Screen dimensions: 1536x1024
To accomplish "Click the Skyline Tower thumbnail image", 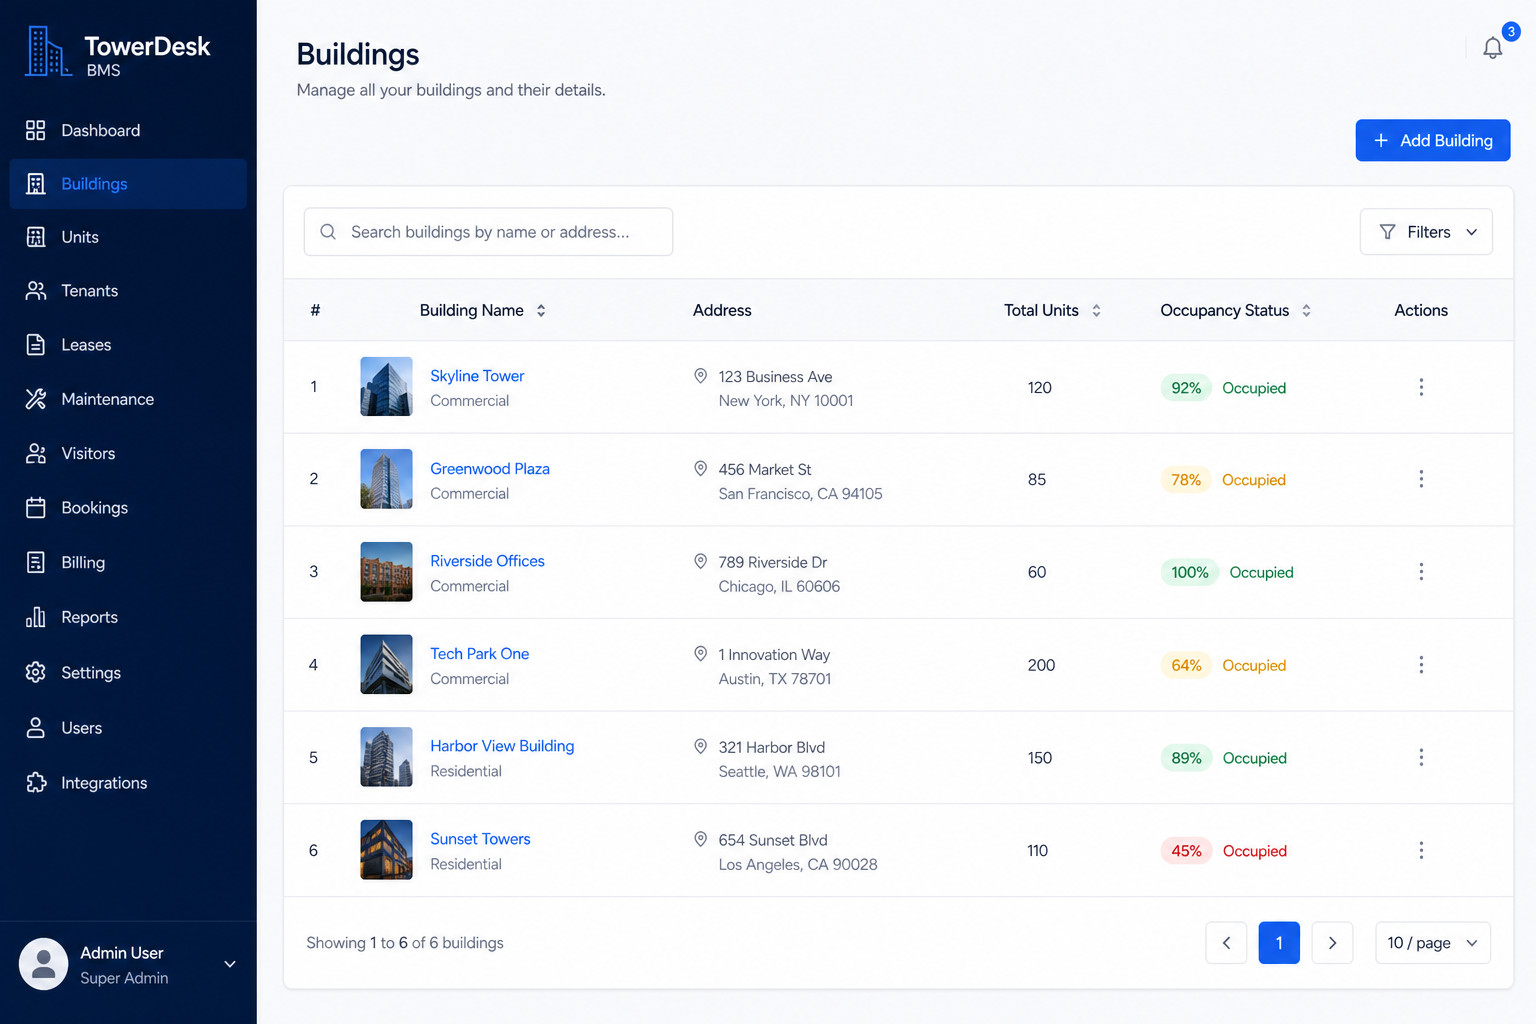I will point(386,387).
